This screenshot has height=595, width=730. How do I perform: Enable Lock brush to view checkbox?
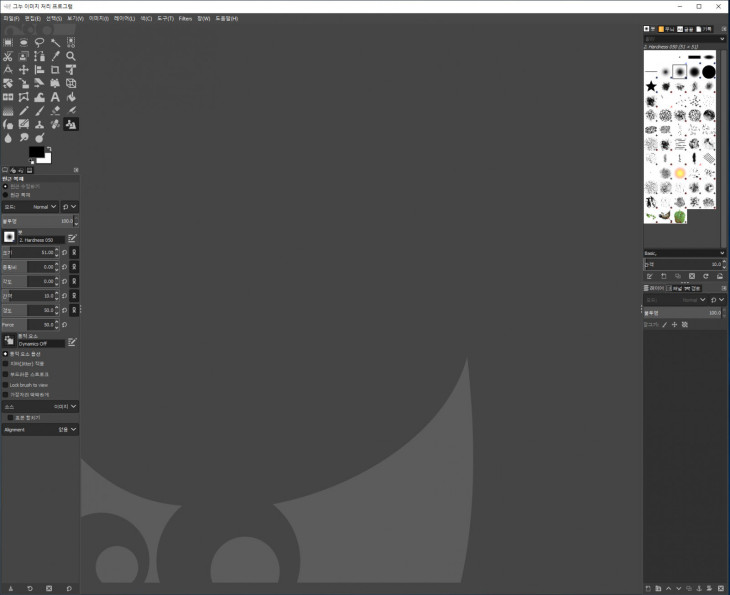[6, 385]
